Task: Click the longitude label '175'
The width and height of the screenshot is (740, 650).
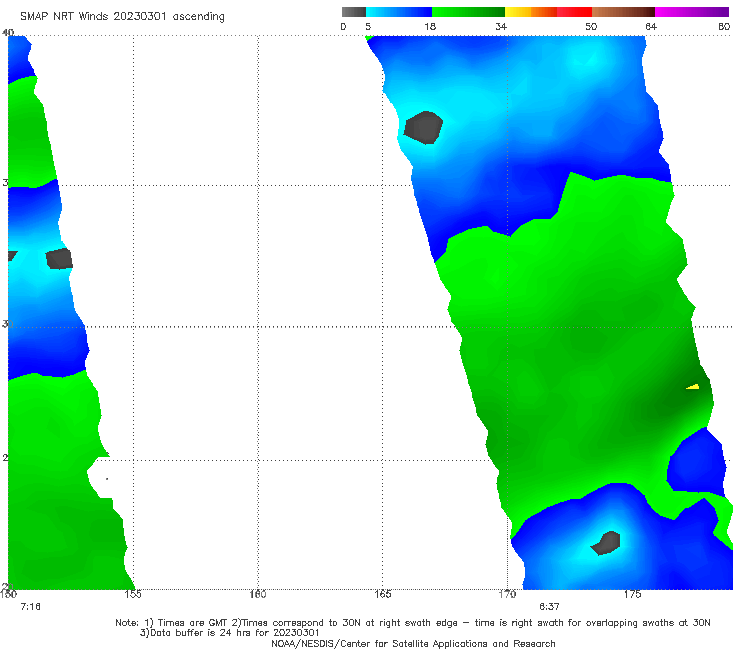Action: point(632,594)
